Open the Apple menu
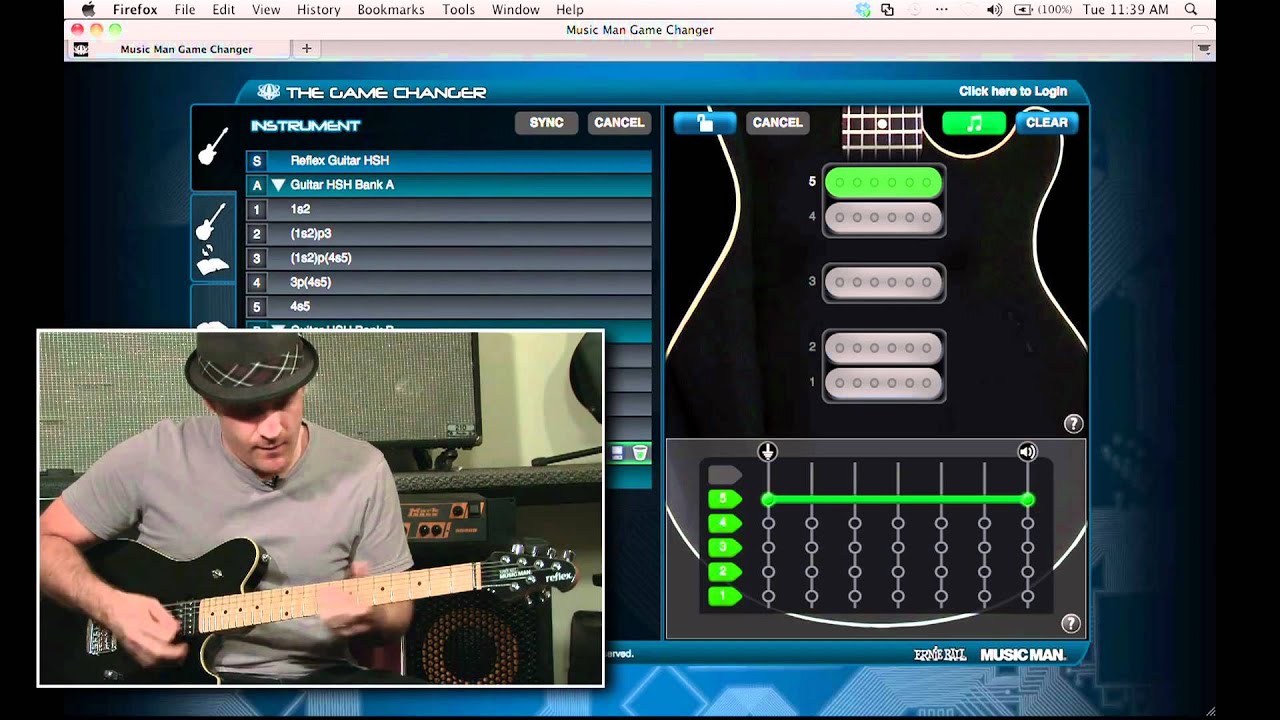 pos(88,10)
